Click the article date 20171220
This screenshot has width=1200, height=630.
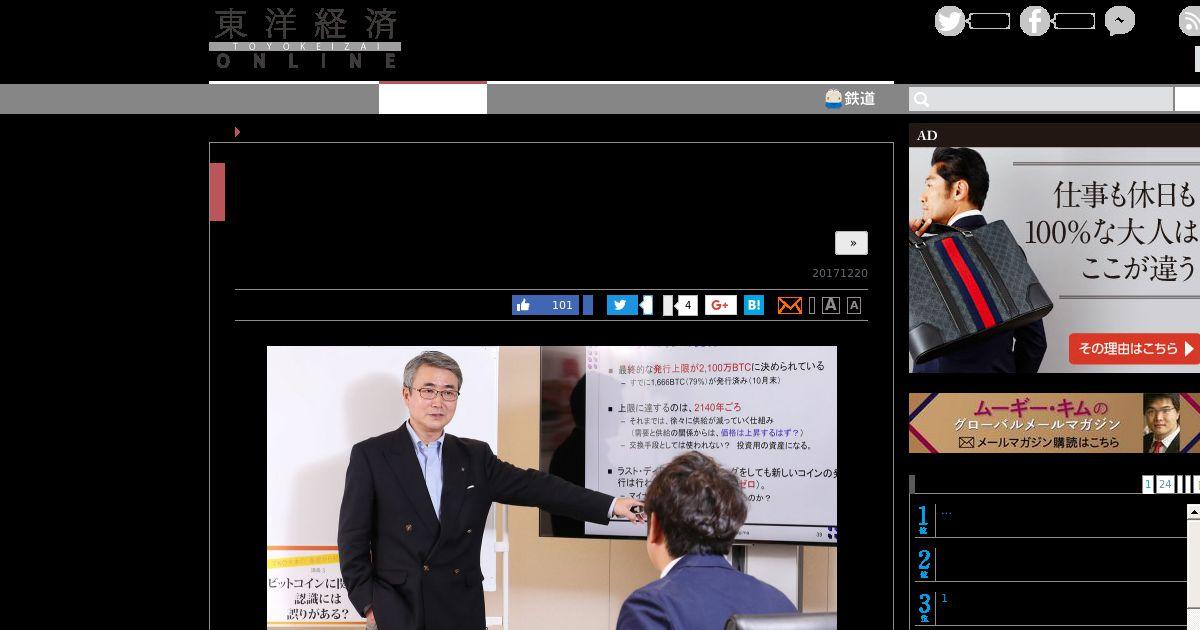coord(840,274)
